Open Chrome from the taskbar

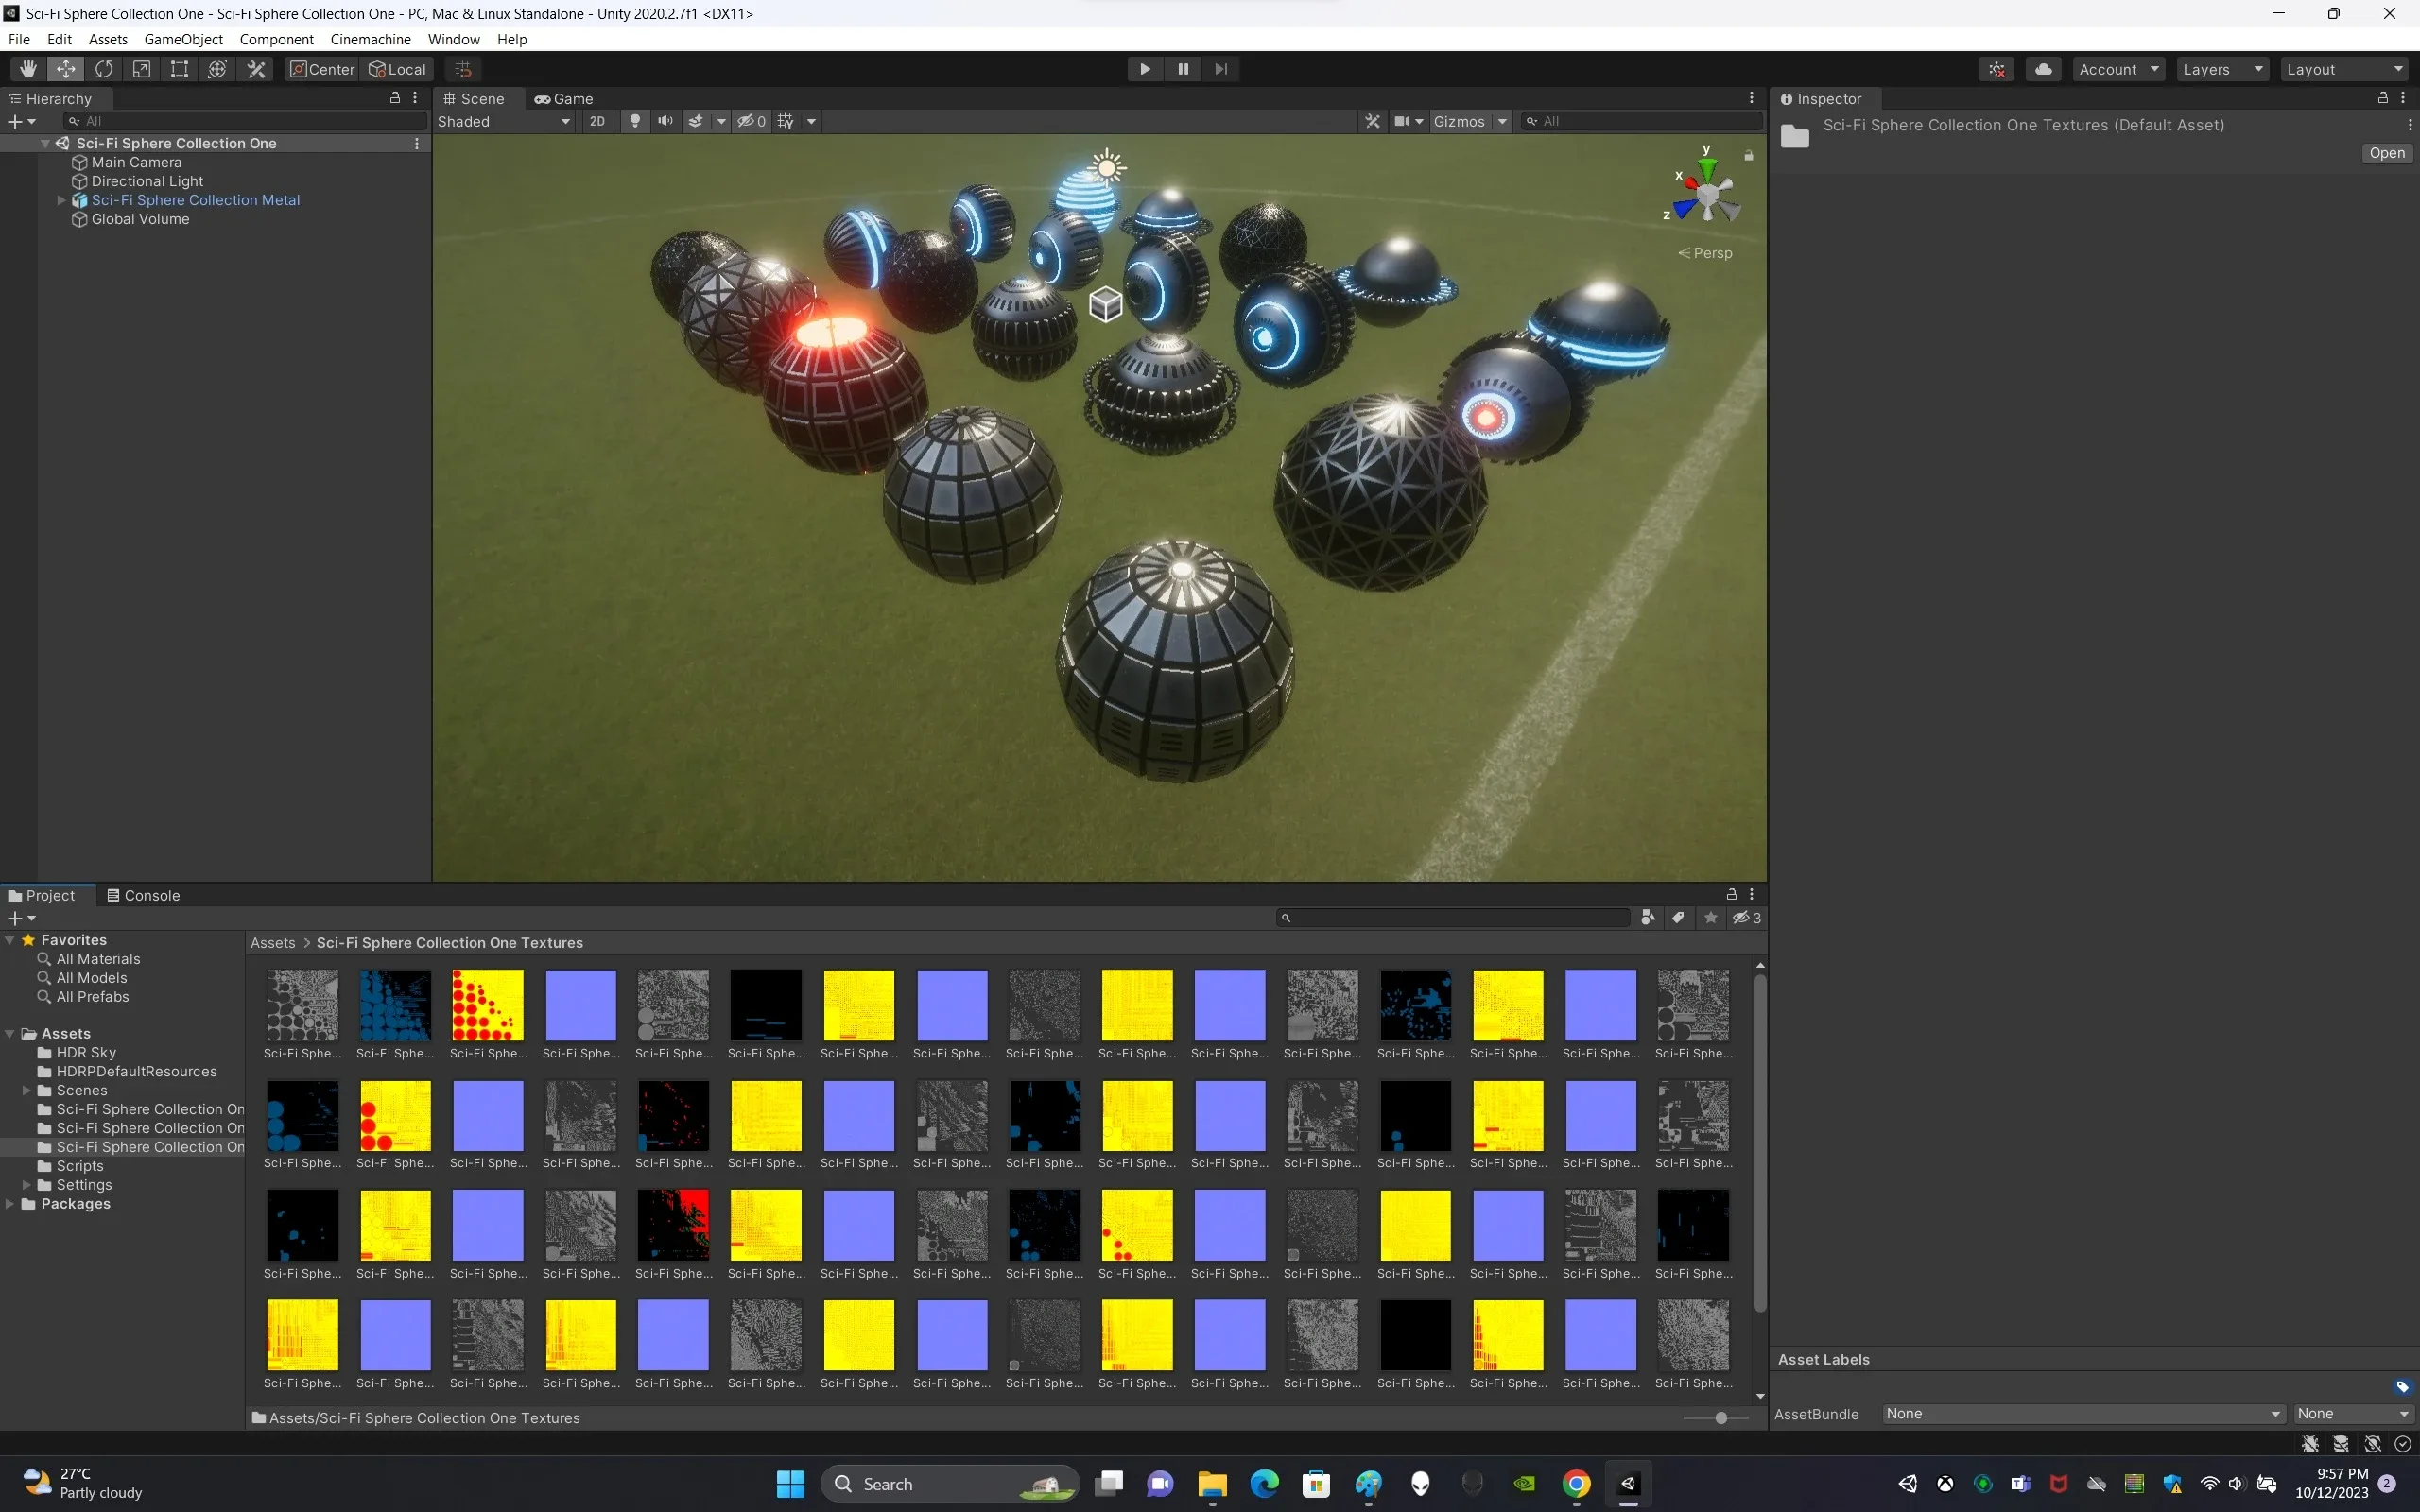[x=1576, y=1484]
